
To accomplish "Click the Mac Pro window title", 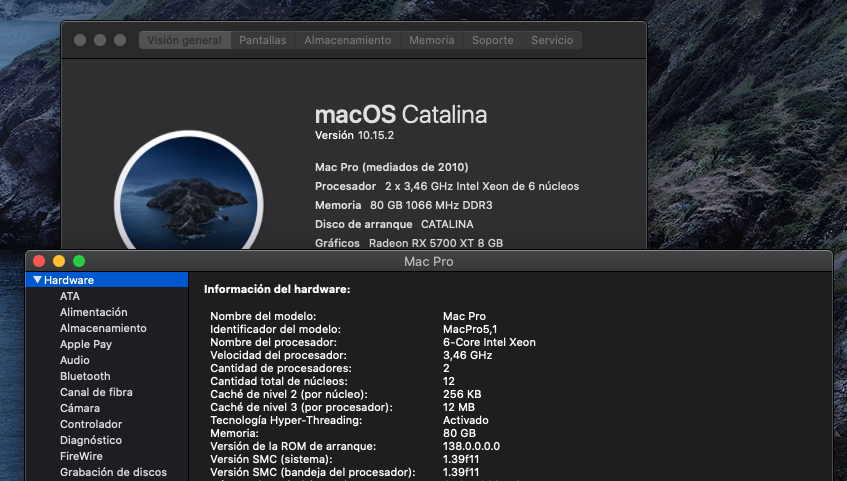I will click(428, 262).
